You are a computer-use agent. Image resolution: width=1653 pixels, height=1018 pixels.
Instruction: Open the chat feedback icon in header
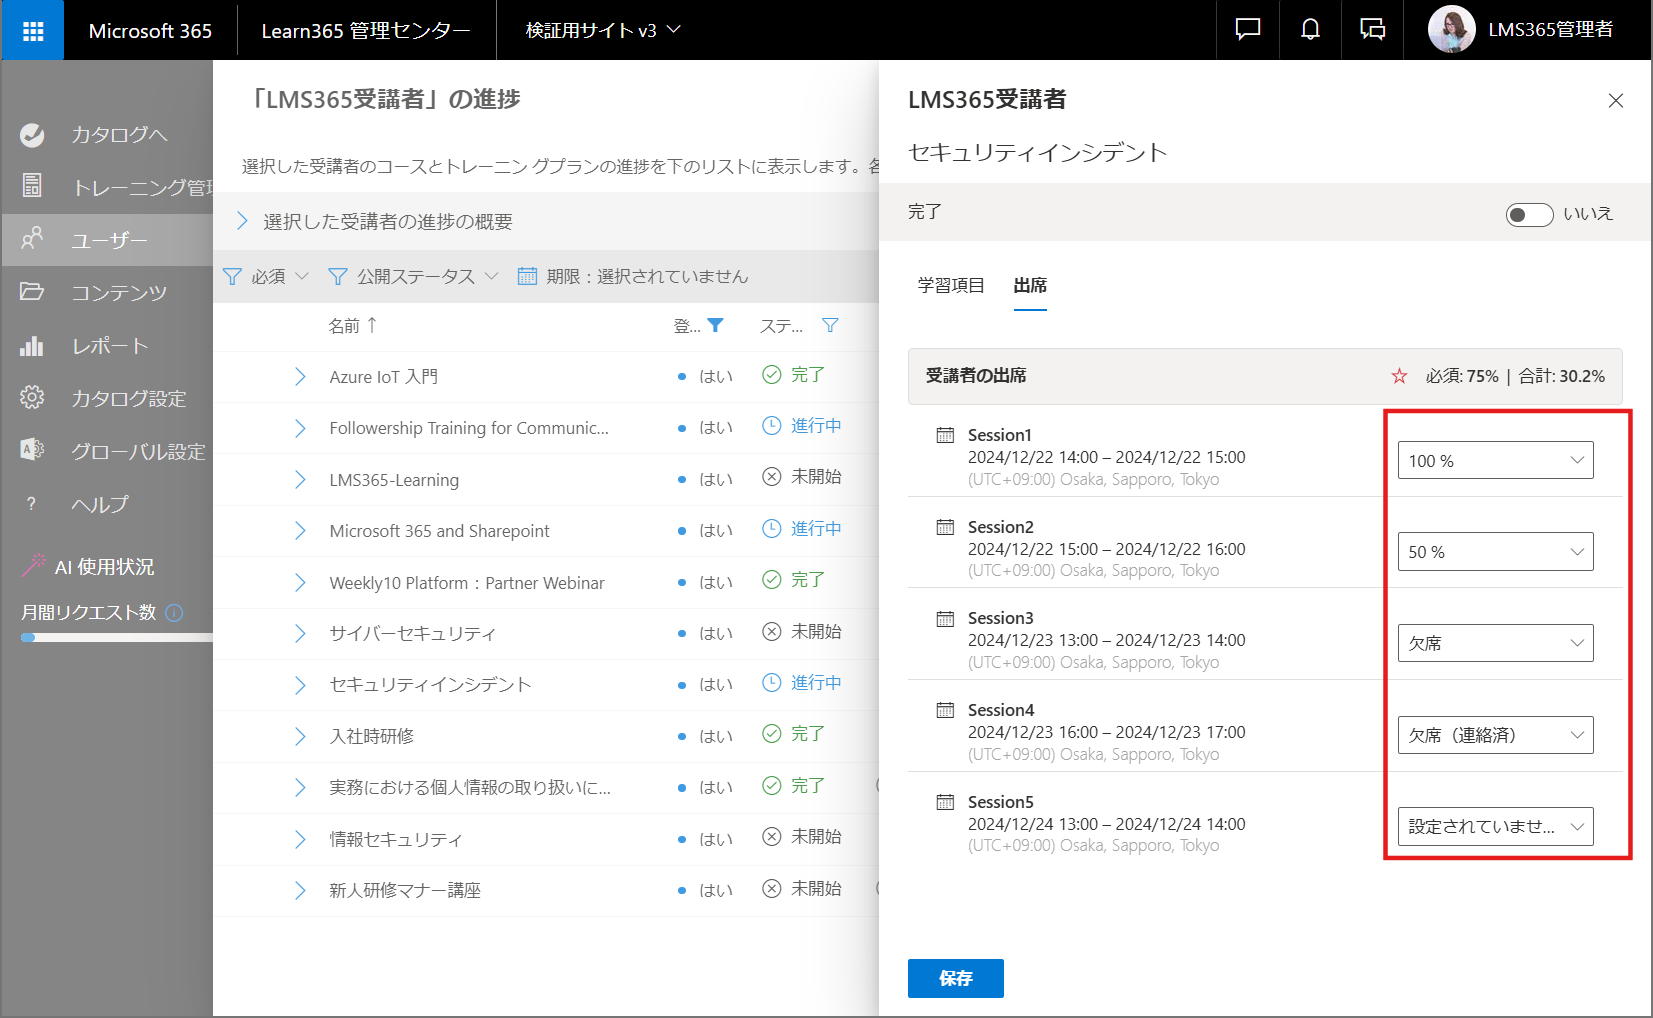click(x=1247, y=30)
